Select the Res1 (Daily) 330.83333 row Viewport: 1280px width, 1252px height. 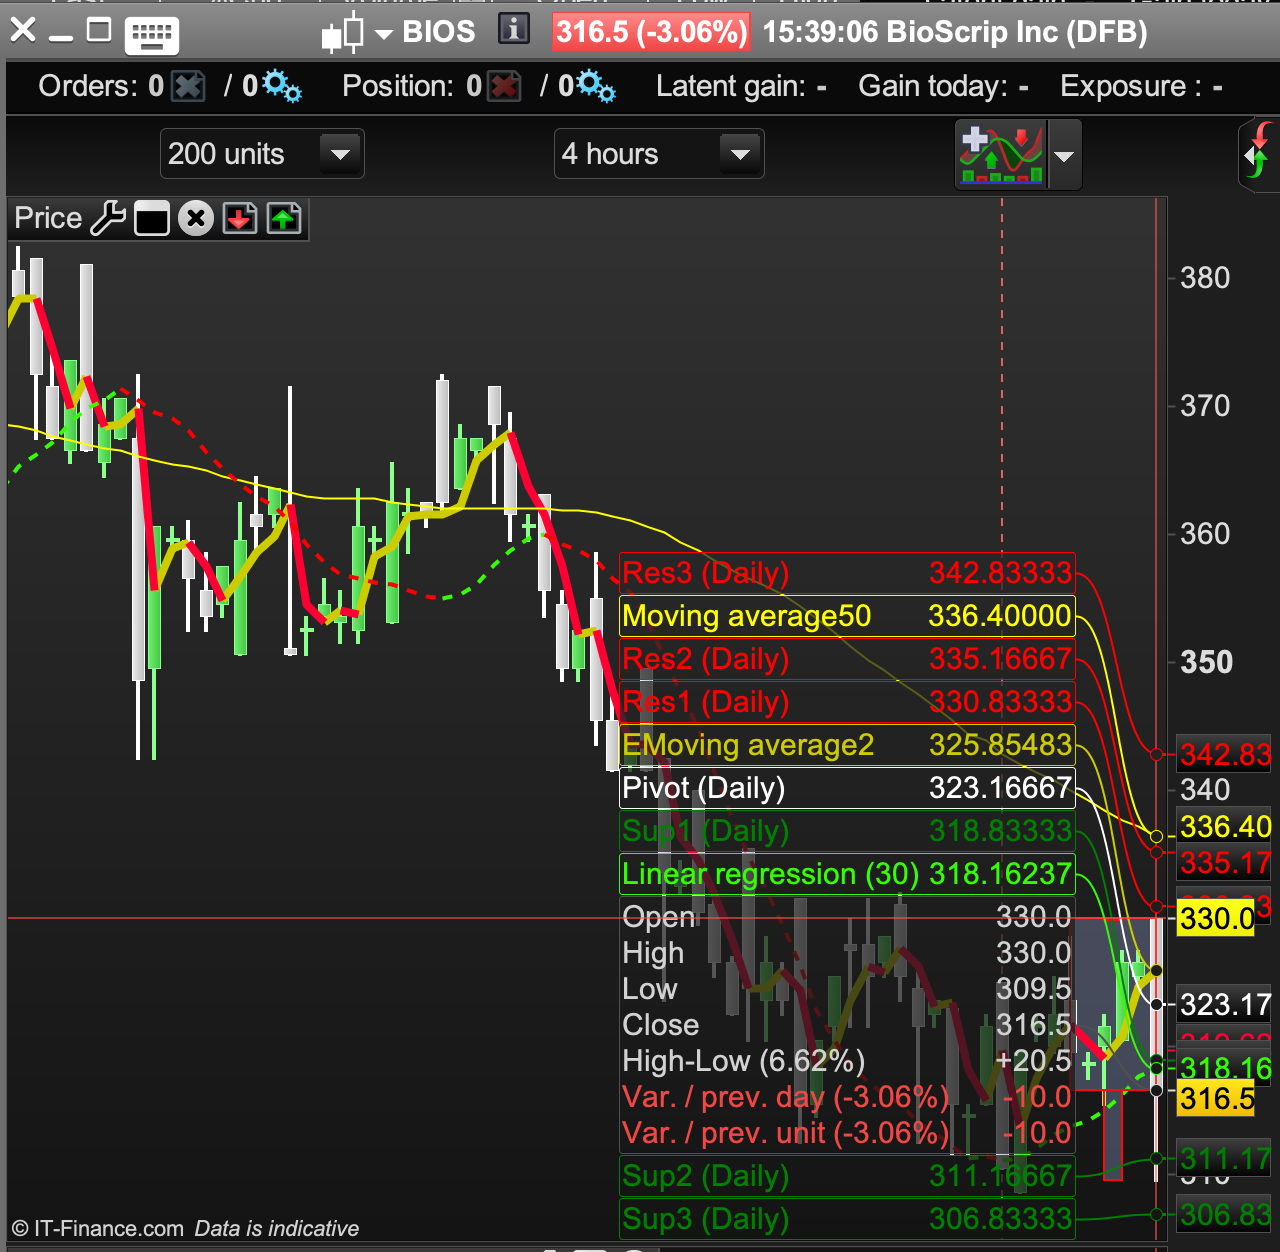(x=847, y=702)
